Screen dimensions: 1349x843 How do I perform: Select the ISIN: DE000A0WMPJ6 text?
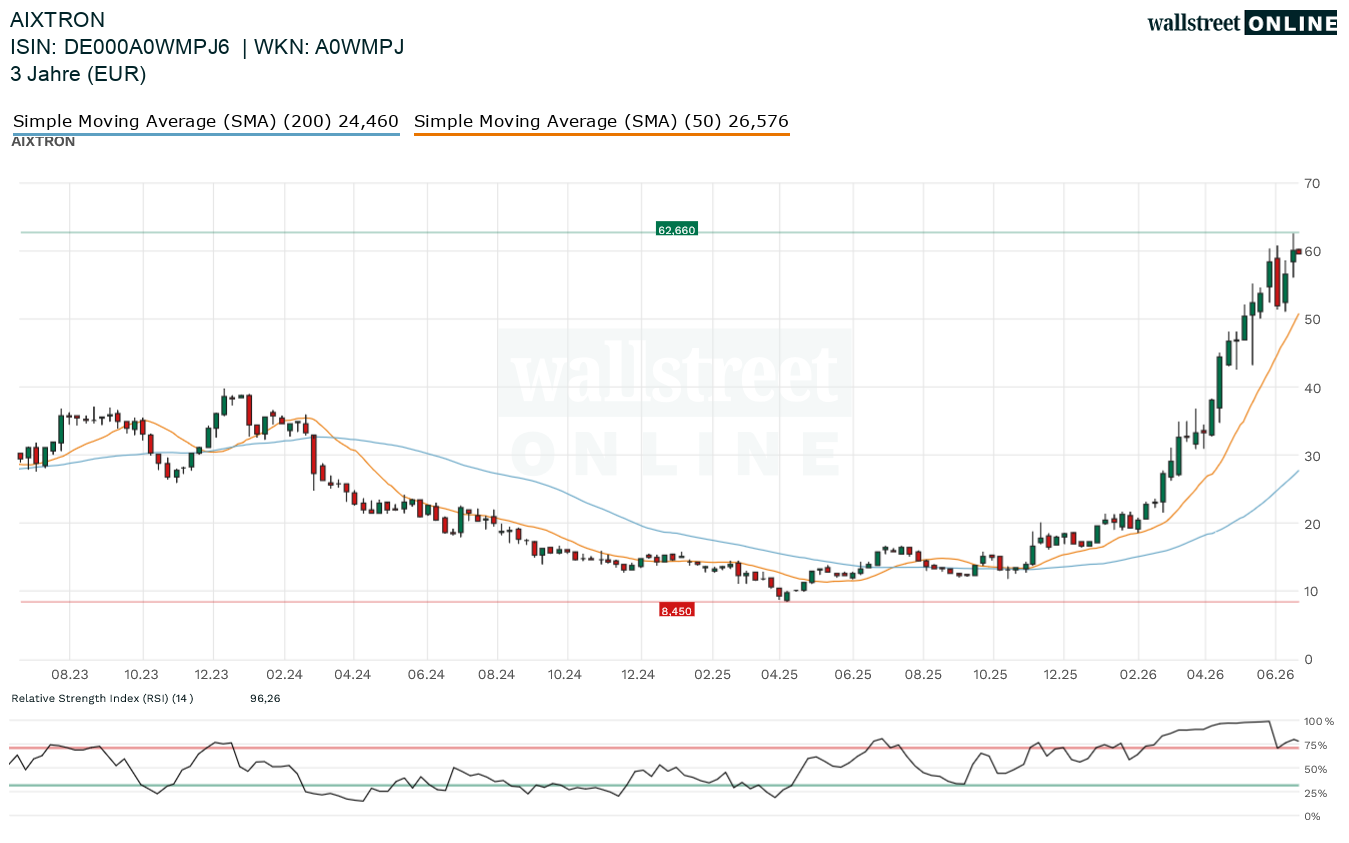pyautogui.click(x=120, y=47)
